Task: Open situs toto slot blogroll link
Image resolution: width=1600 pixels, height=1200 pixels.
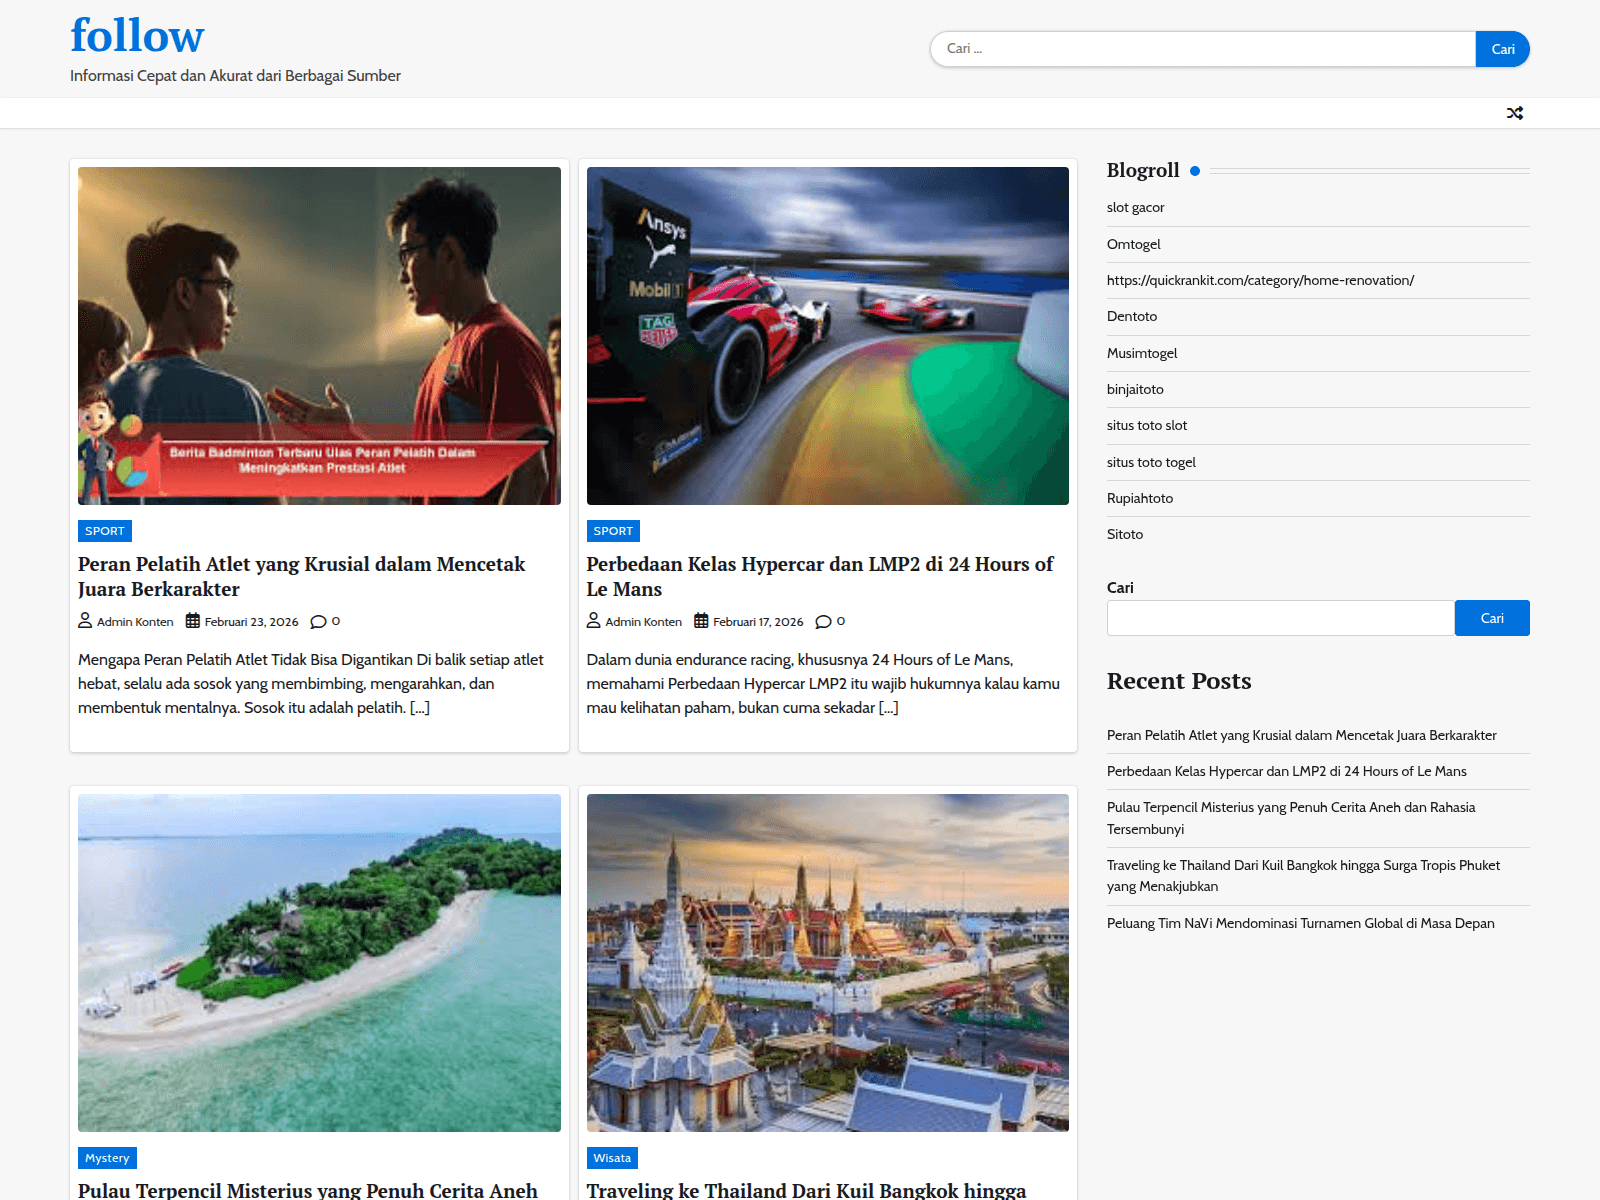Action: [1147, 426]
